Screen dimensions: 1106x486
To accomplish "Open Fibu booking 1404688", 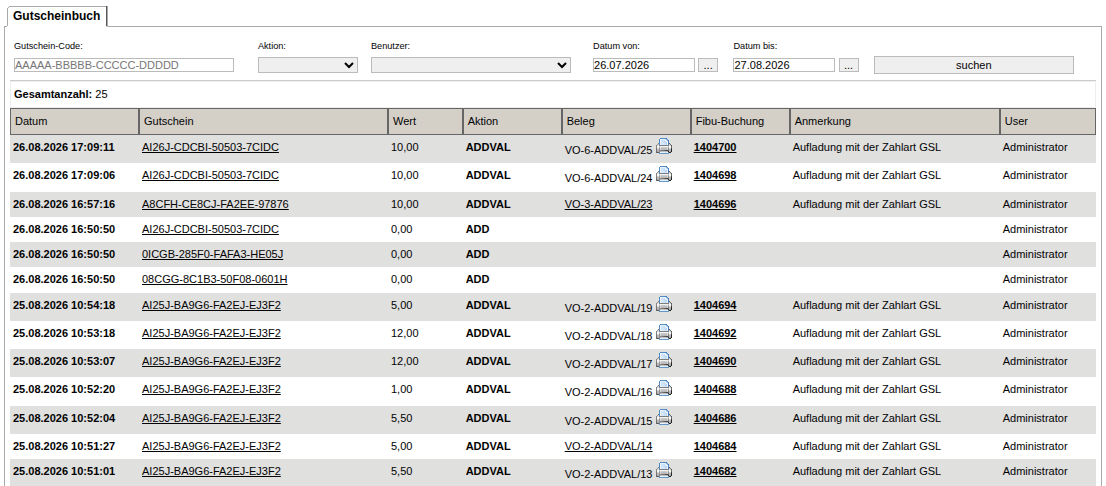I will tap(715, 389).
